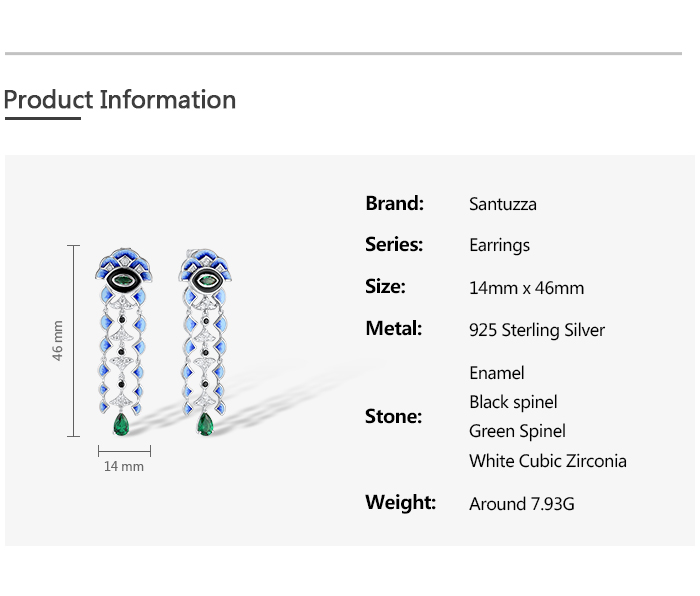Select the Earrings series value
Image resolution: width=700 pixels, height=596 pixels.
[500, 246]
